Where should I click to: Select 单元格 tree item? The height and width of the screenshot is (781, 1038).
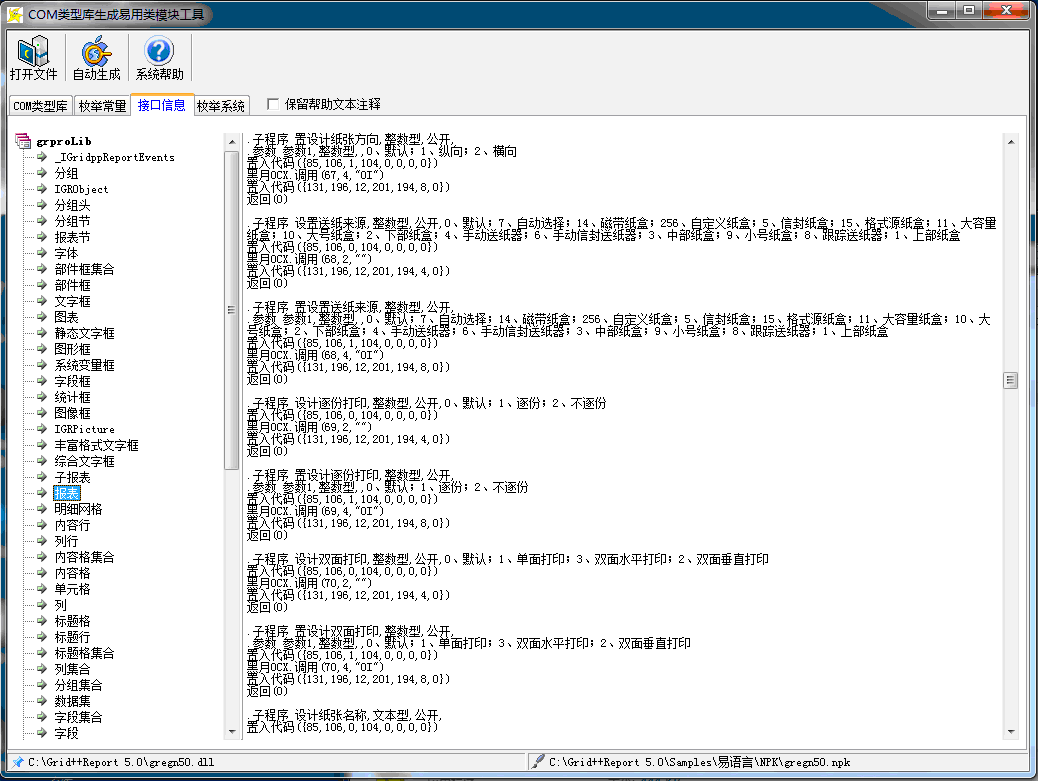pos(72,589)
